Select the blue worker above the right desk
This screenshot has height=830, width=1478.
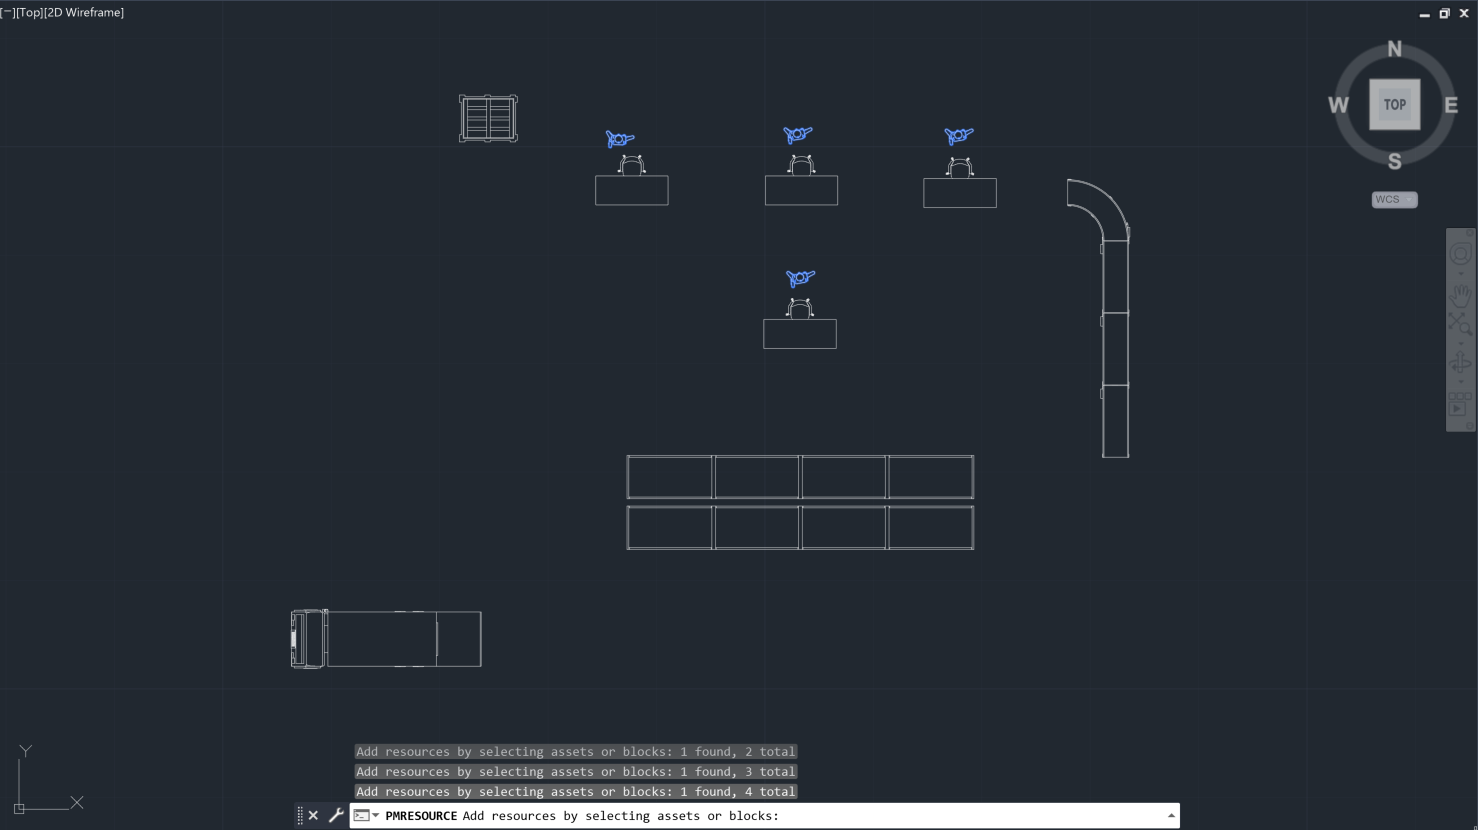tap(958, 135)
